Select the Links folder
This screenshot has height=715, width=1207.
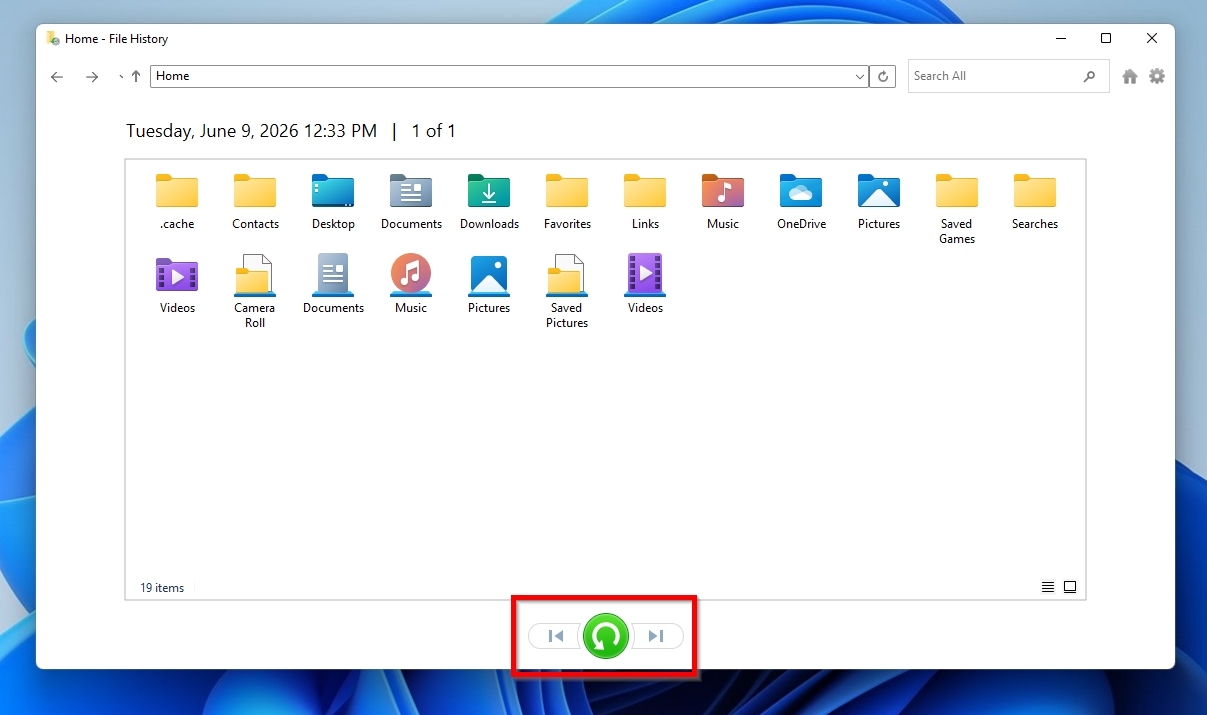[645, 201]
